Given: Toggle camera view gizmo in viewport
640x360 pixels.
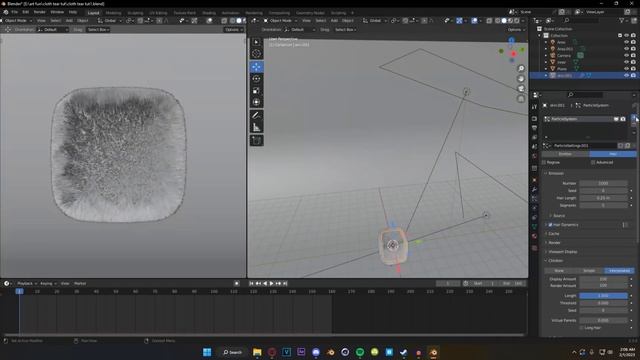Looking at the screenshot, I should [521, 89].
